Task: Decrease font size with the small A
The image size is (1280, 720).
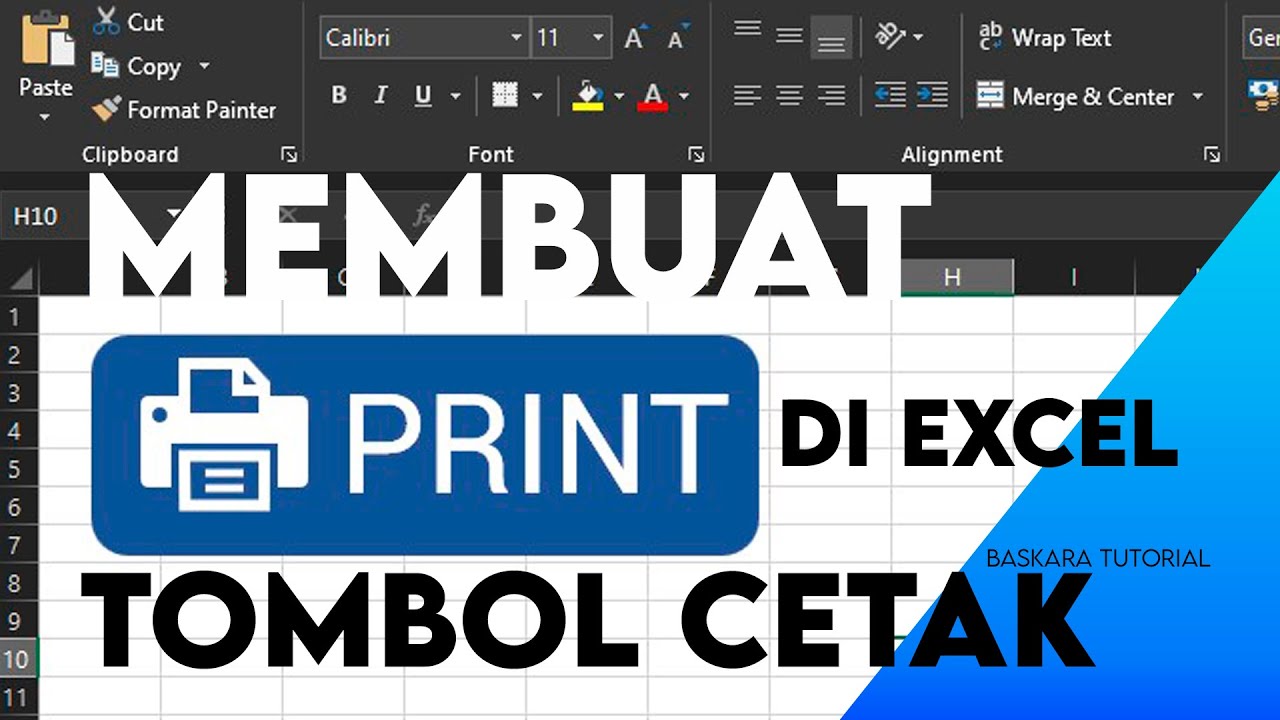Action: coord(678,38)
